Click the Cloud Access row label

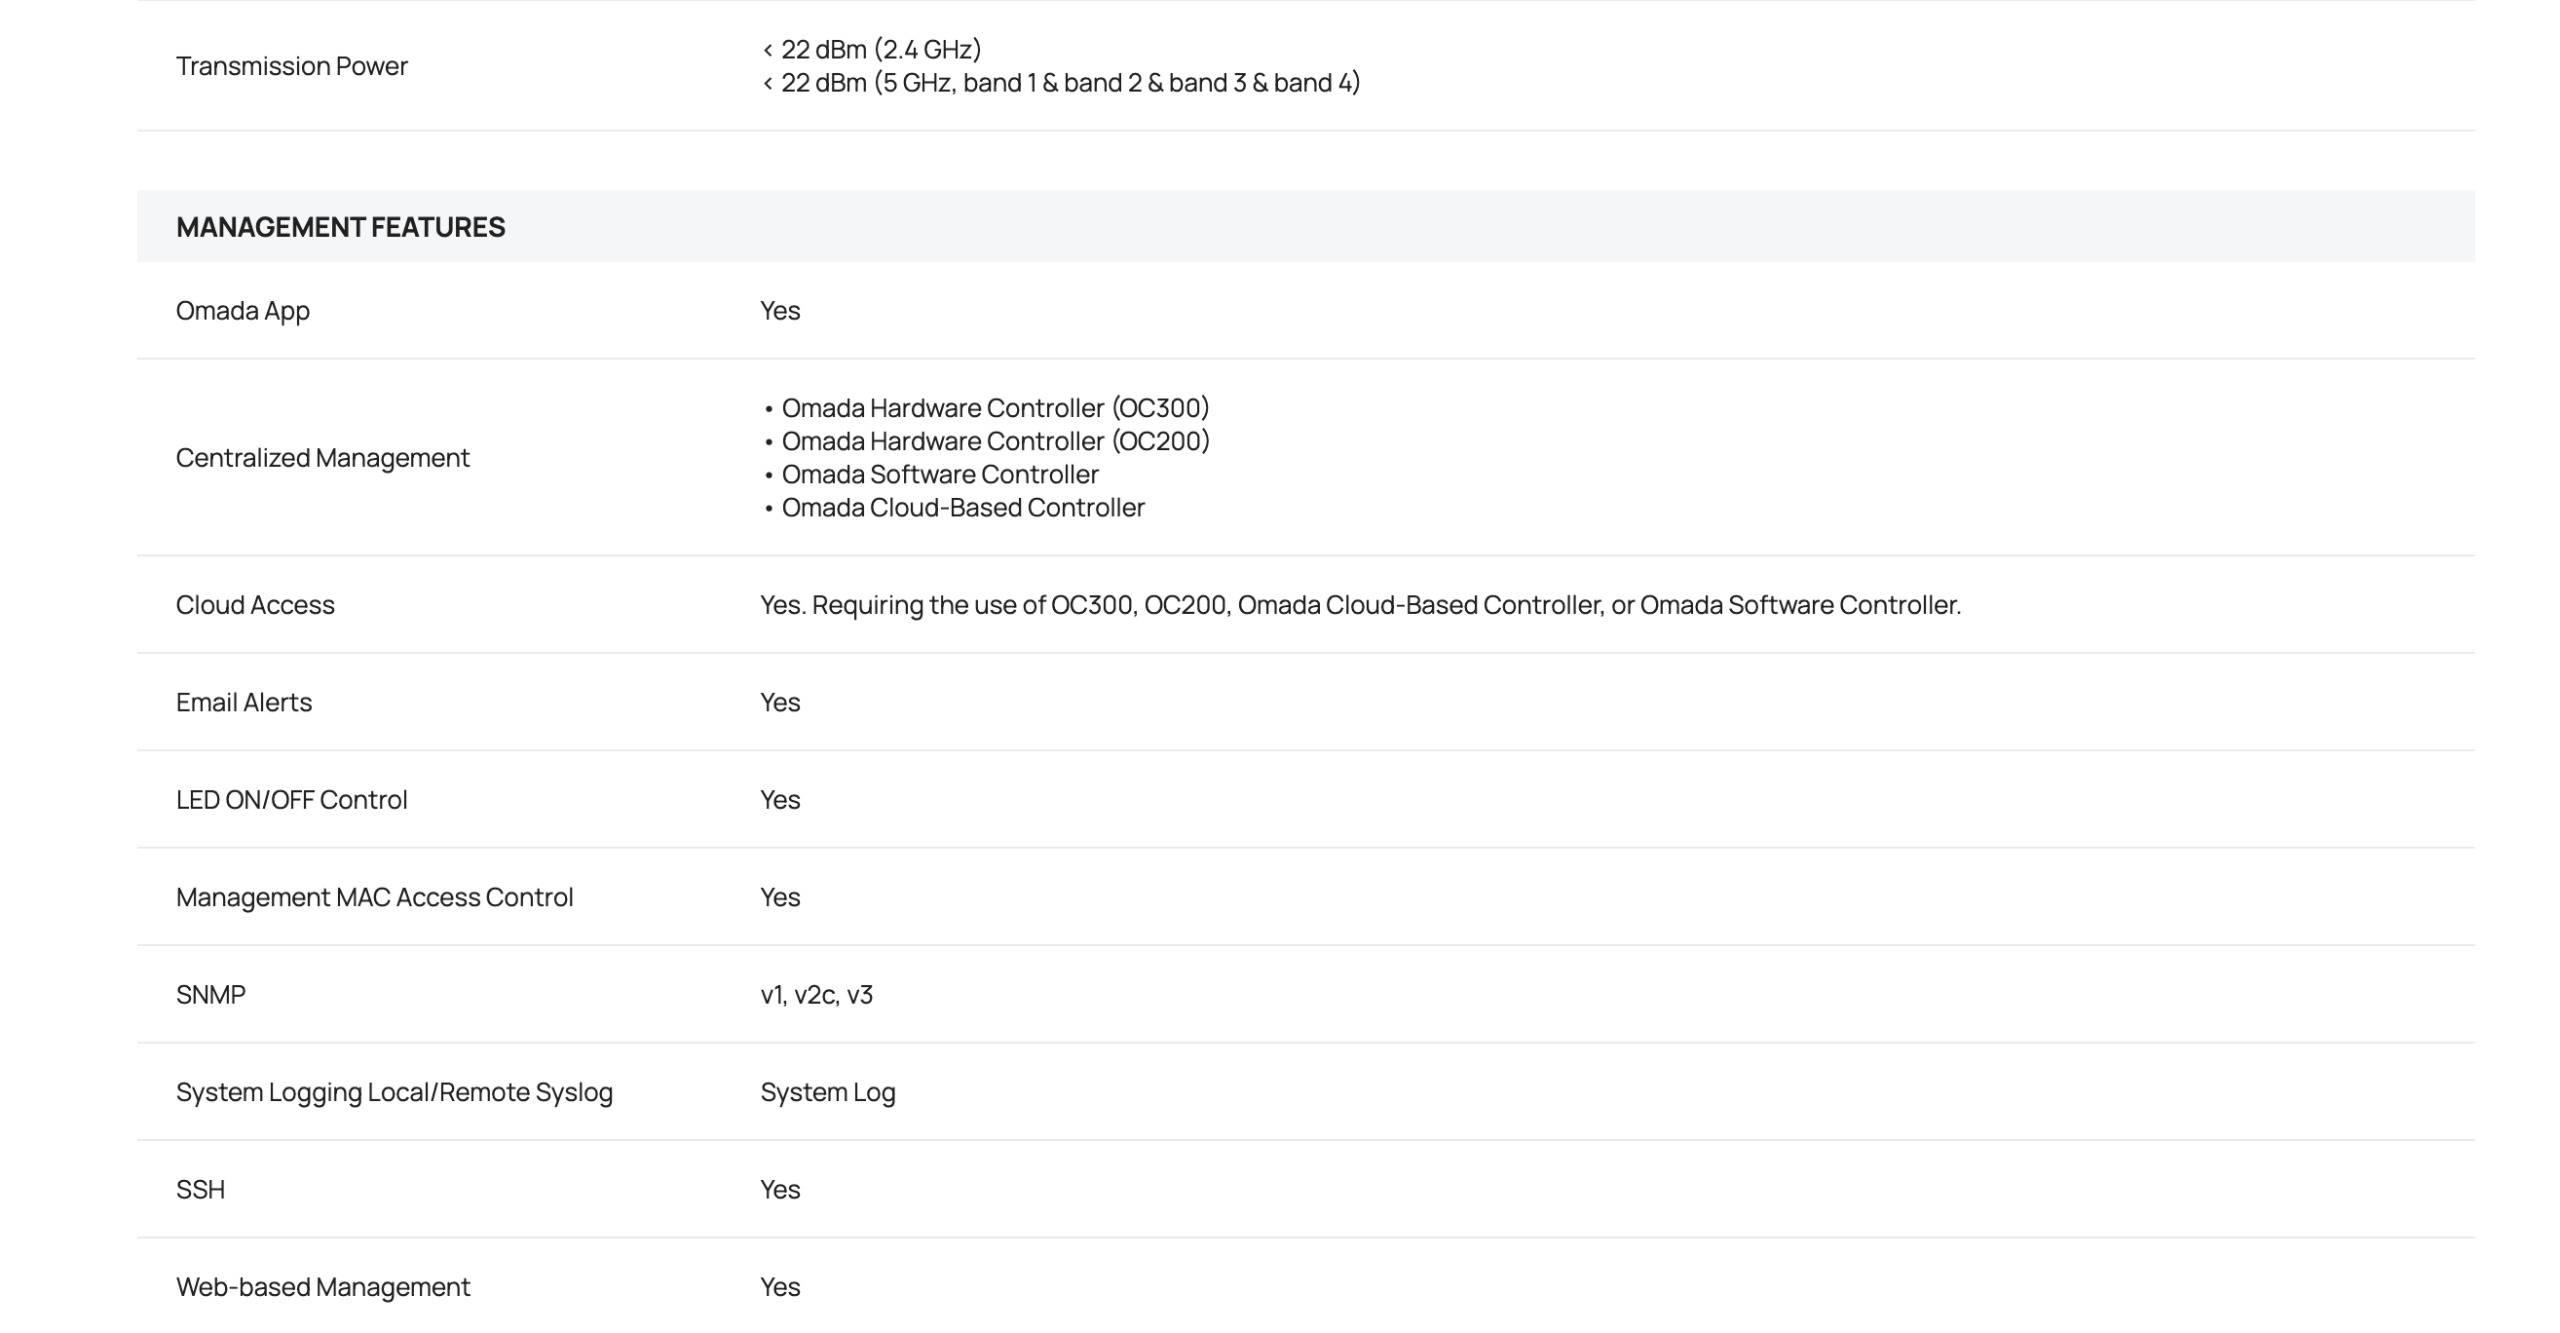[255, 605]
